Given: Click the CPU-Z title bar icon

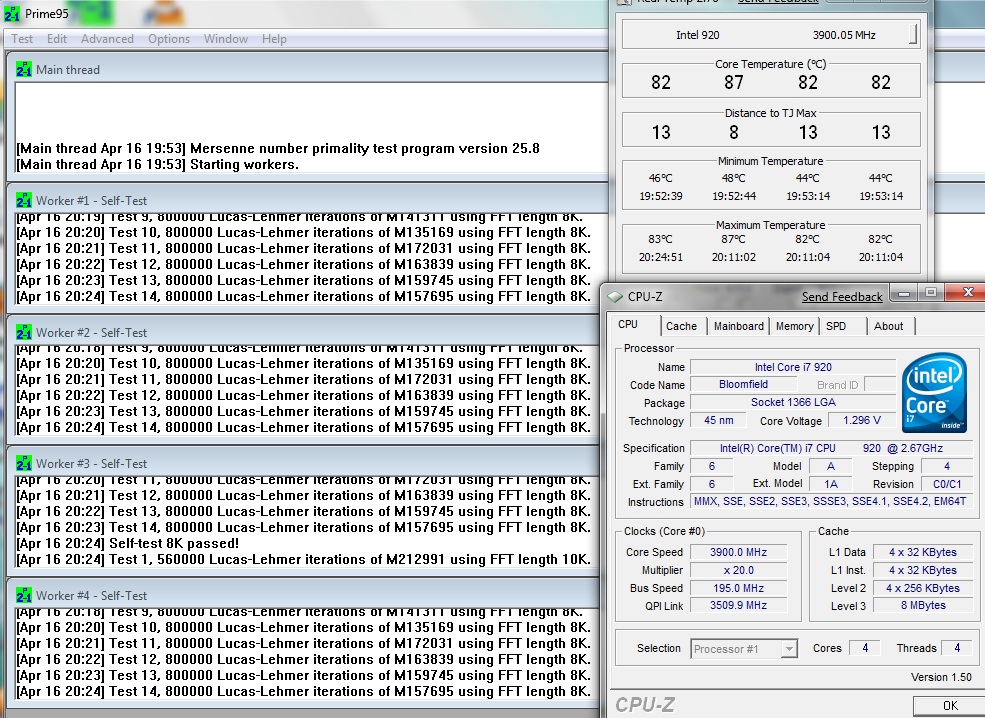Looking at the screenshot, I should [616, 296].
